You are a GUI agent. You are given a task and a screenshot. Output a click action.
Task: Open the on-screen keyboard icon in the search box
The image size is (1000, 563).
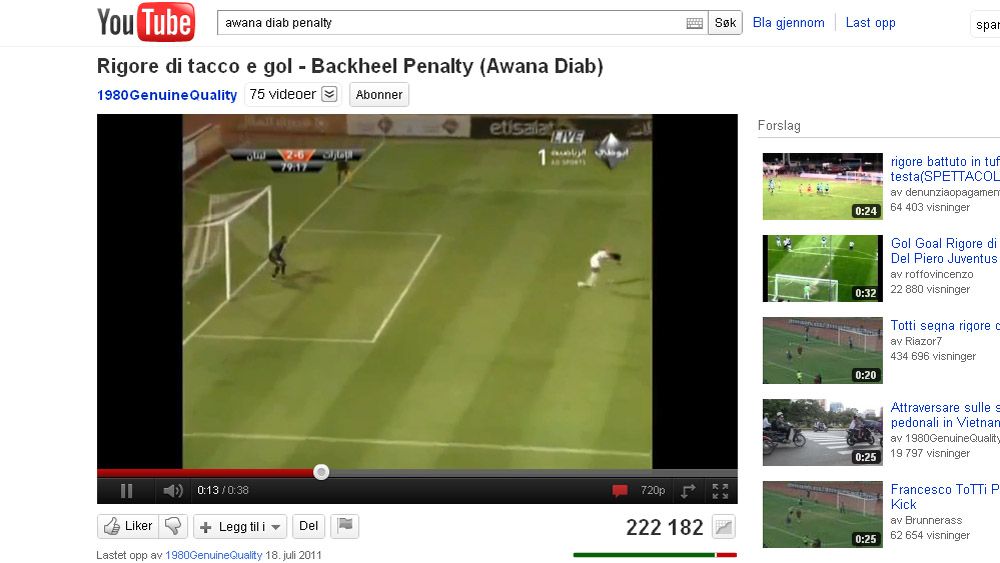click(x=695, y=24)
